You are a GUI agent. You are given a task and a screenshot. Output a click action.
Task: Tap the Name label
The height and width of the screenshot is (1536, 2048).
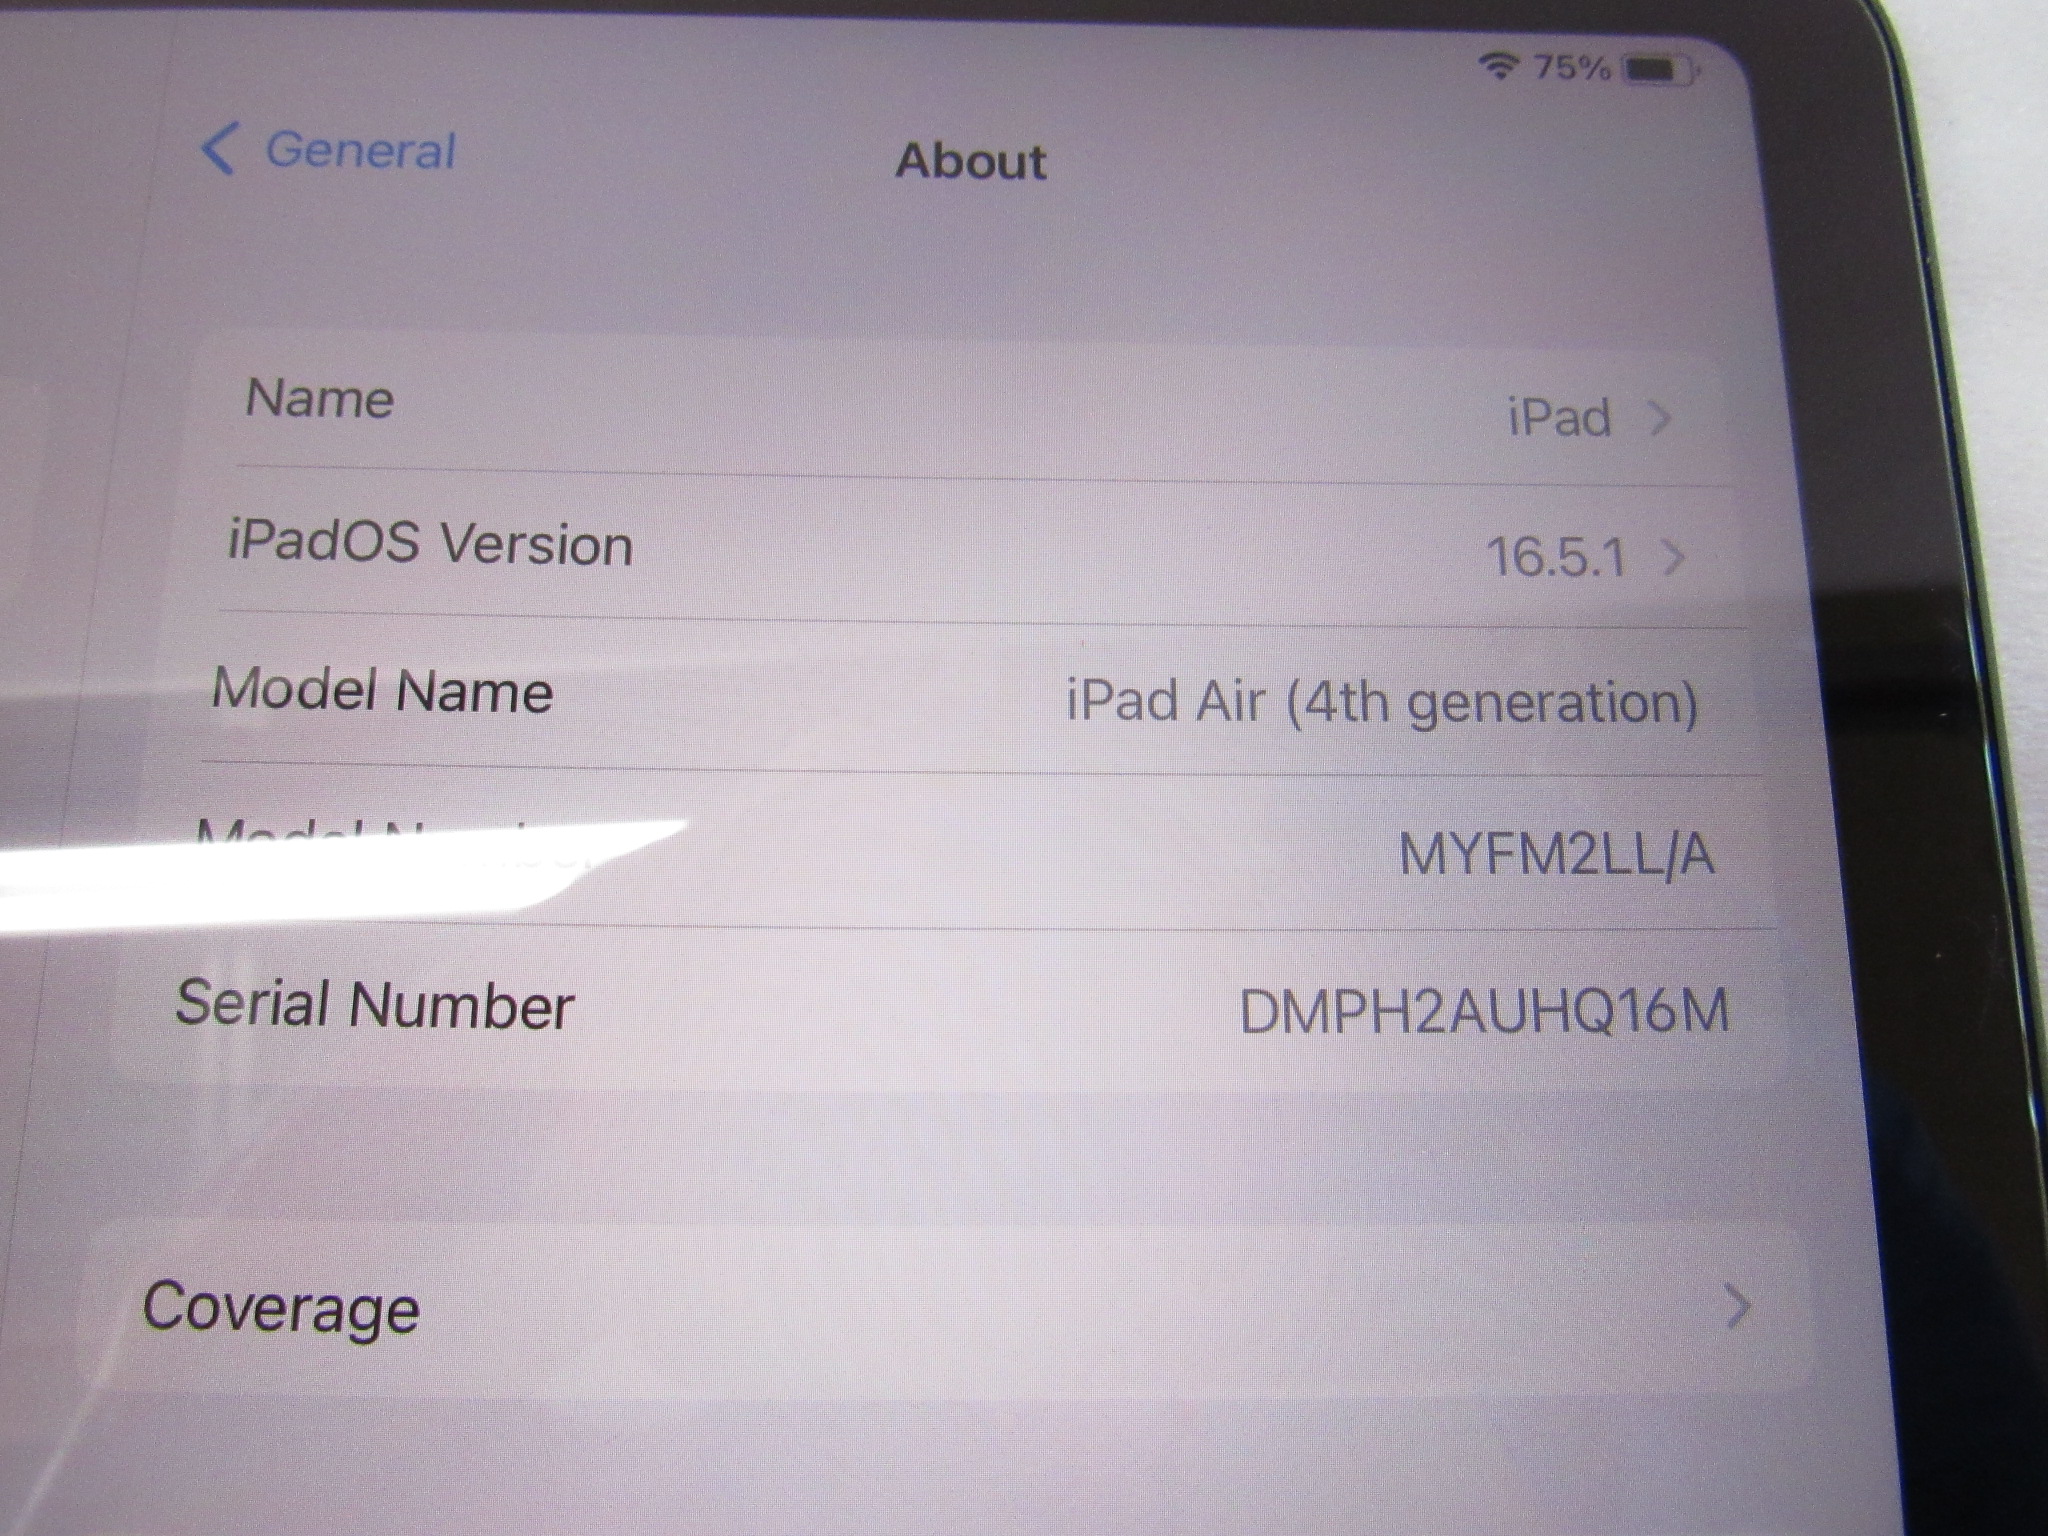tap(320, 398)
